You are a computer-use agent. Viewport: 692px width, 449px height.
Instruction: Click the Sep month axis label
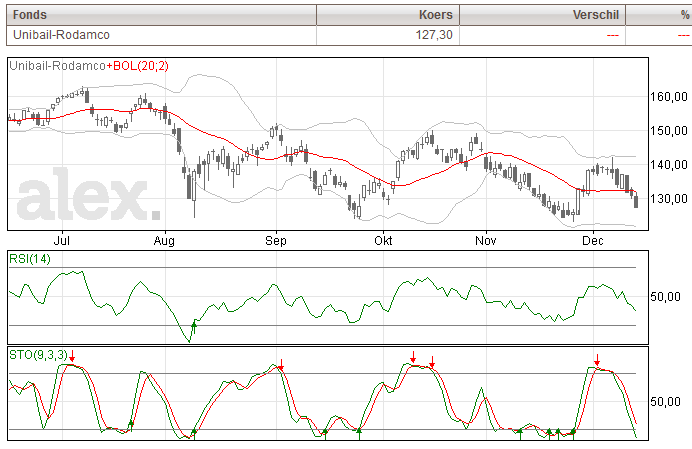(276, 241)
